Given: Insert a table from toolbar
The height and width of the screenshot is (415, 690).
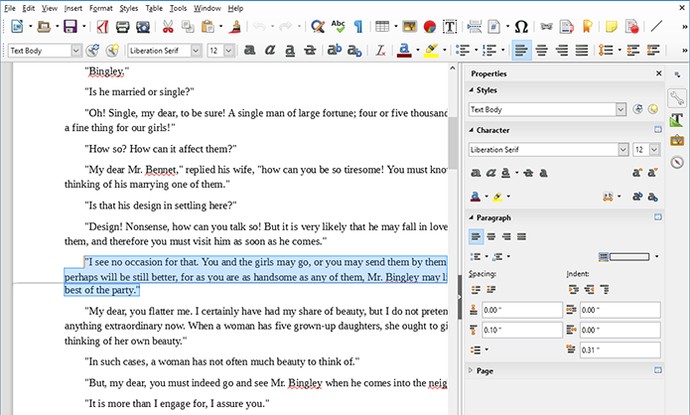Looking at the screenshot, I should (x=382, y=27).
